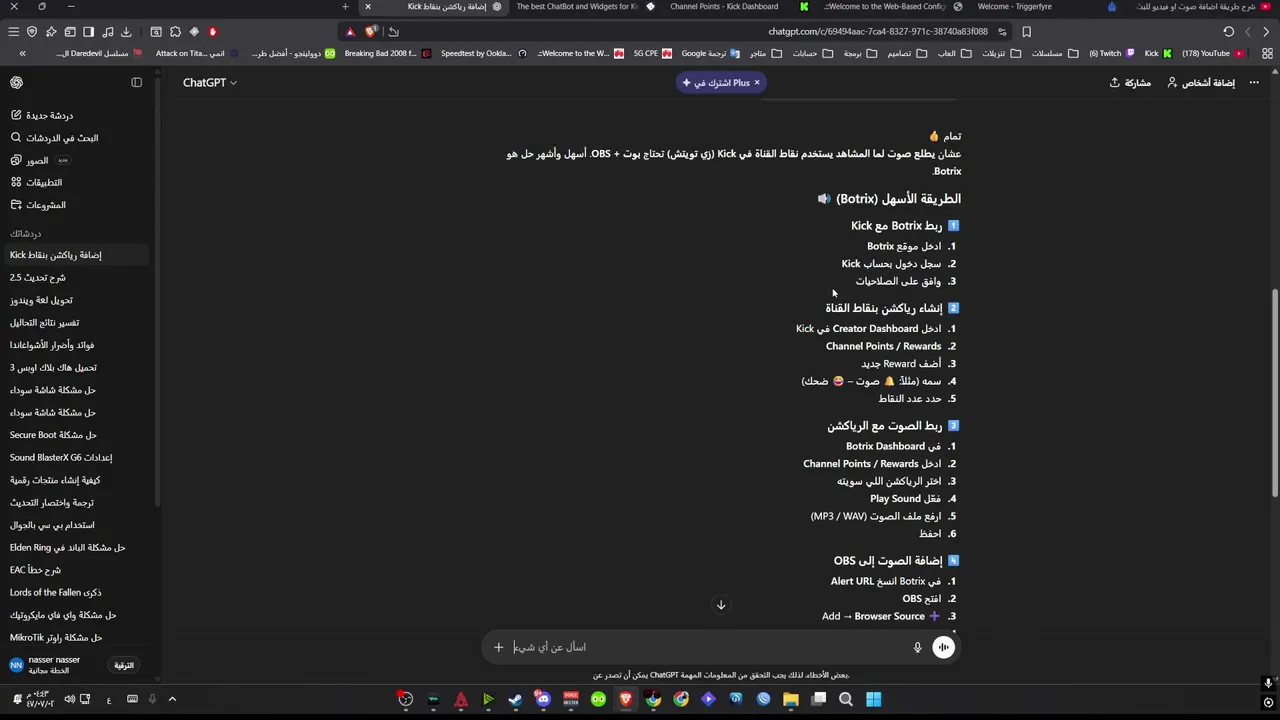Click the plus attach icon in the composer

pyautogui.click(x=498, y=647)
